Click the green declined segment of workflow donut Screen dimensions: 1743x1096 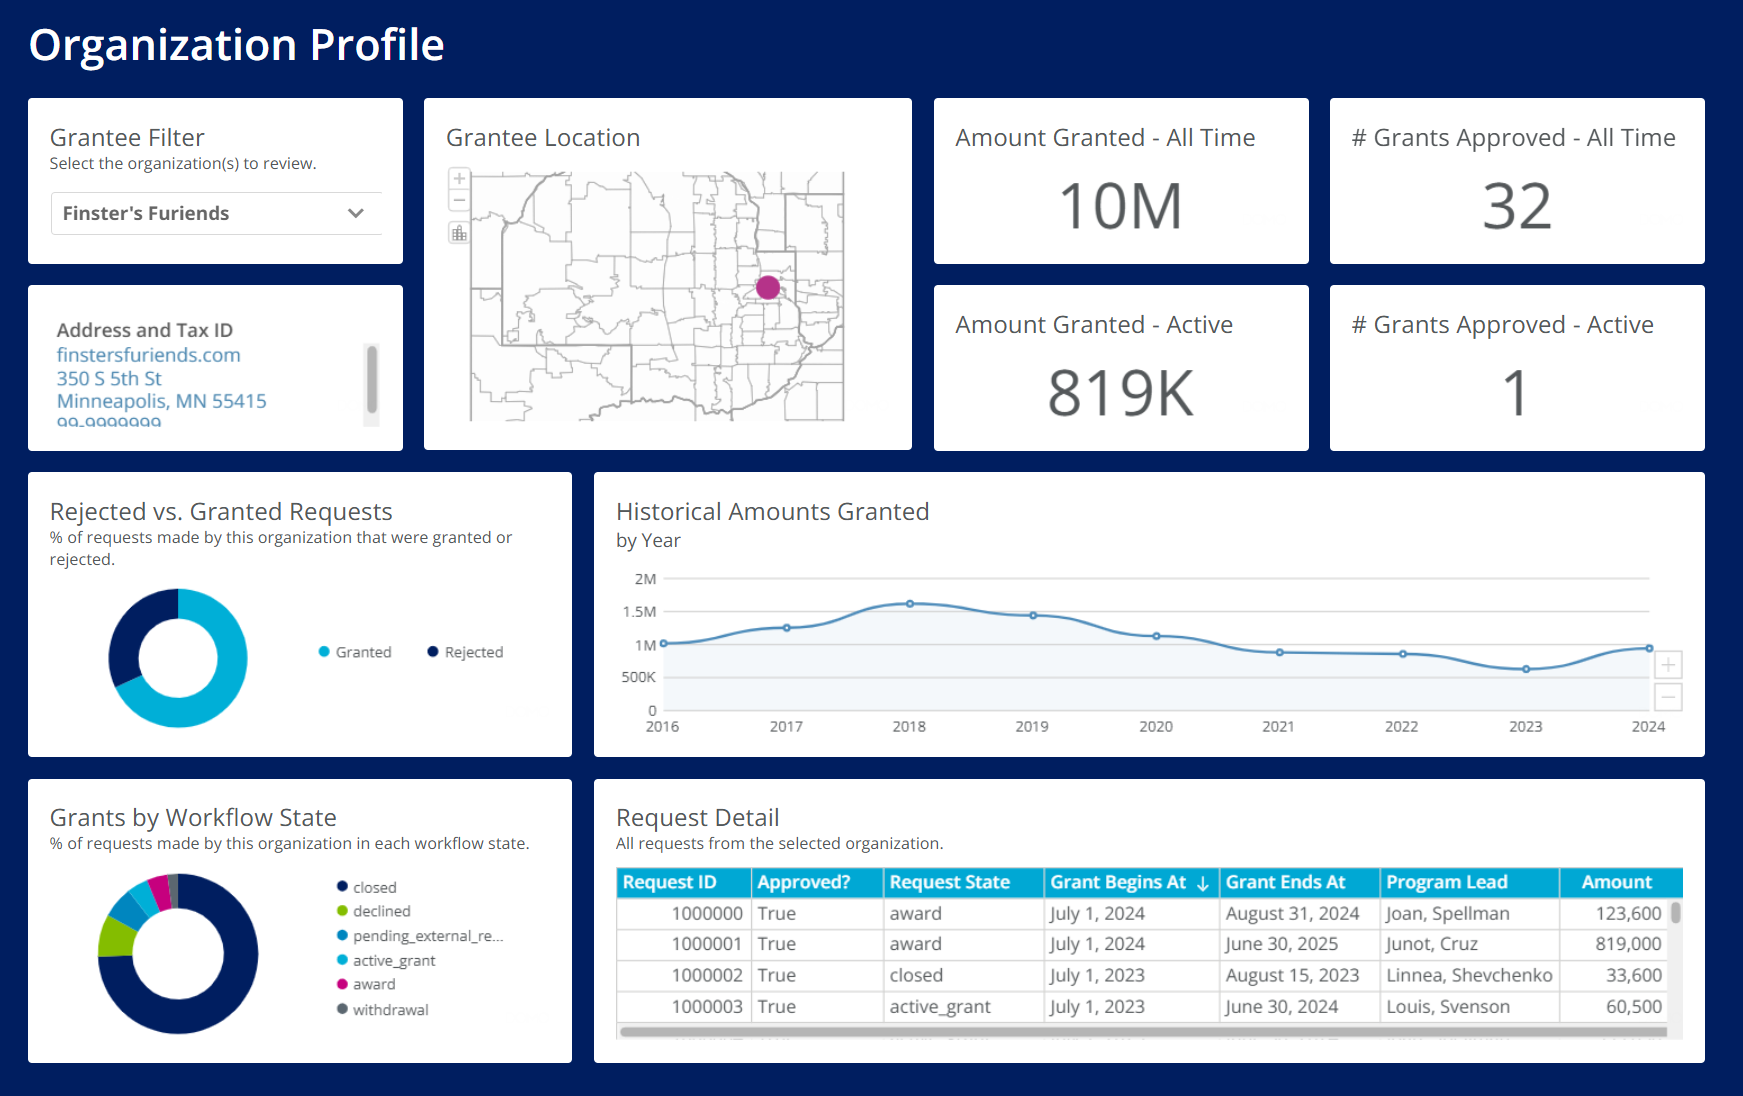115,936
